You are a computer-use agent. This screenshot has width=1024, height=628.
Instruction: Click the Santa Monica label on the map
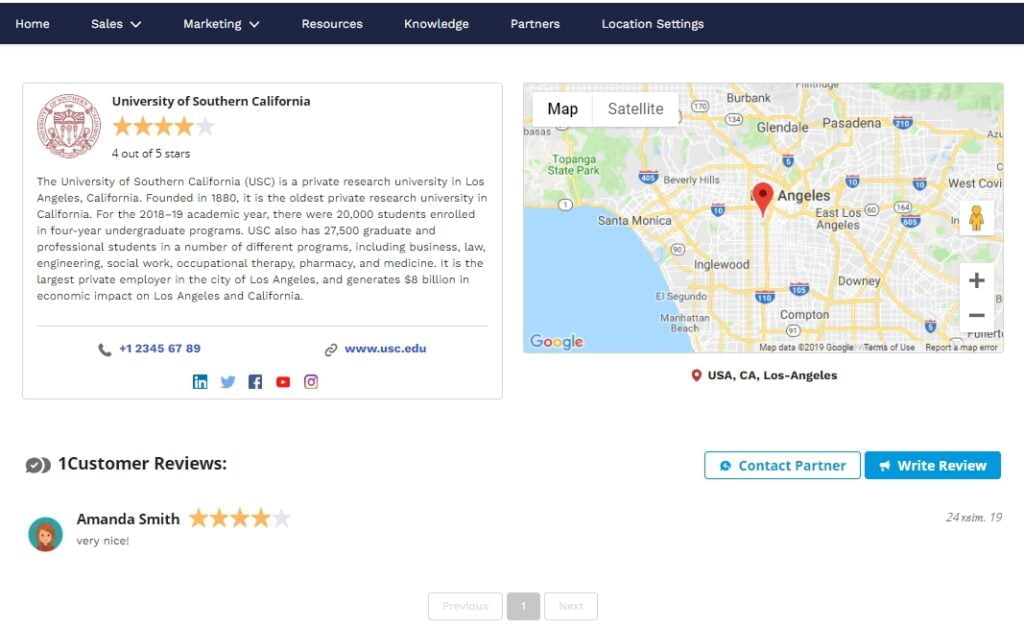[x=634, y=221]
